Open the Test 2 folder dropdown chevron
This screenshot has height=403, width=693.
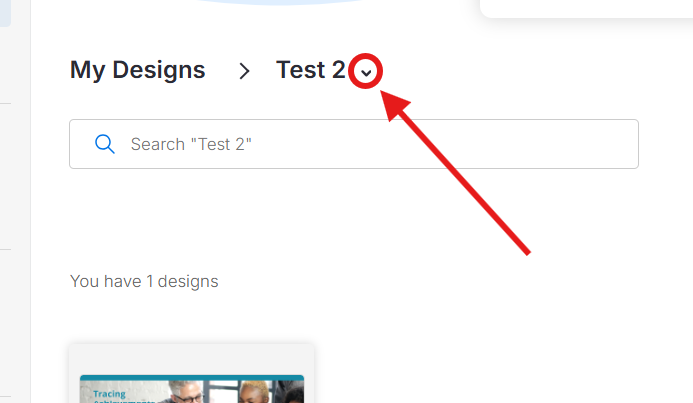tap(367, 72)
